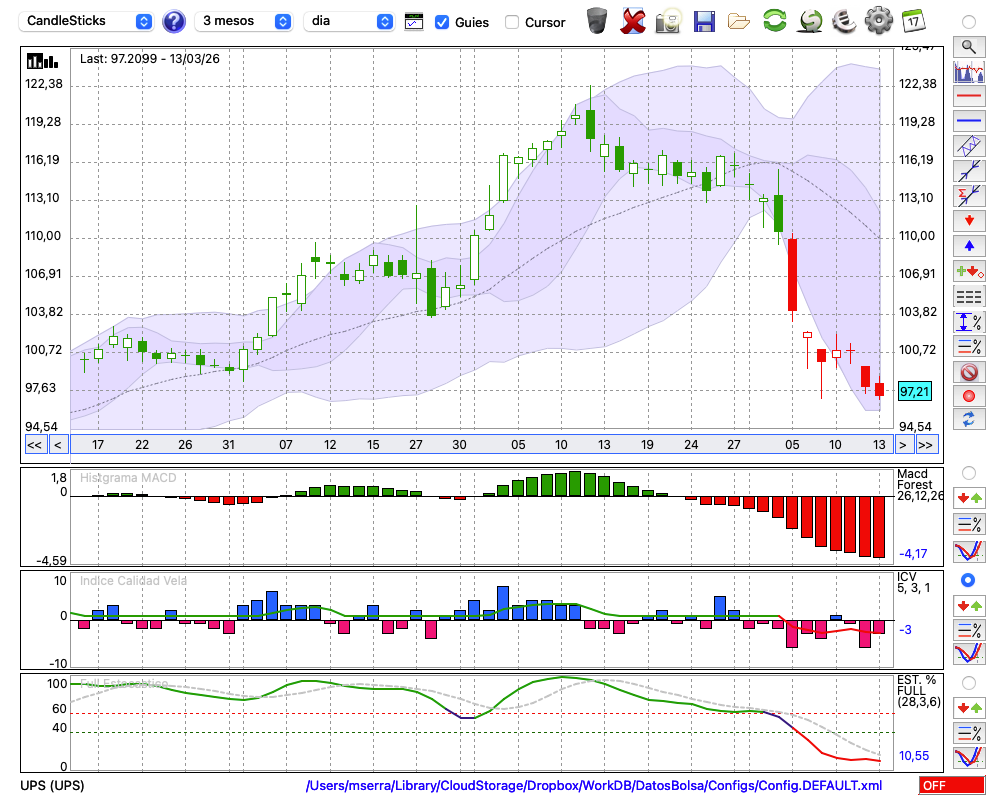The height and width of the screenshot is (800, 1000).
Task: Open a file with the folder icon
Action: [x=739, y=22]
